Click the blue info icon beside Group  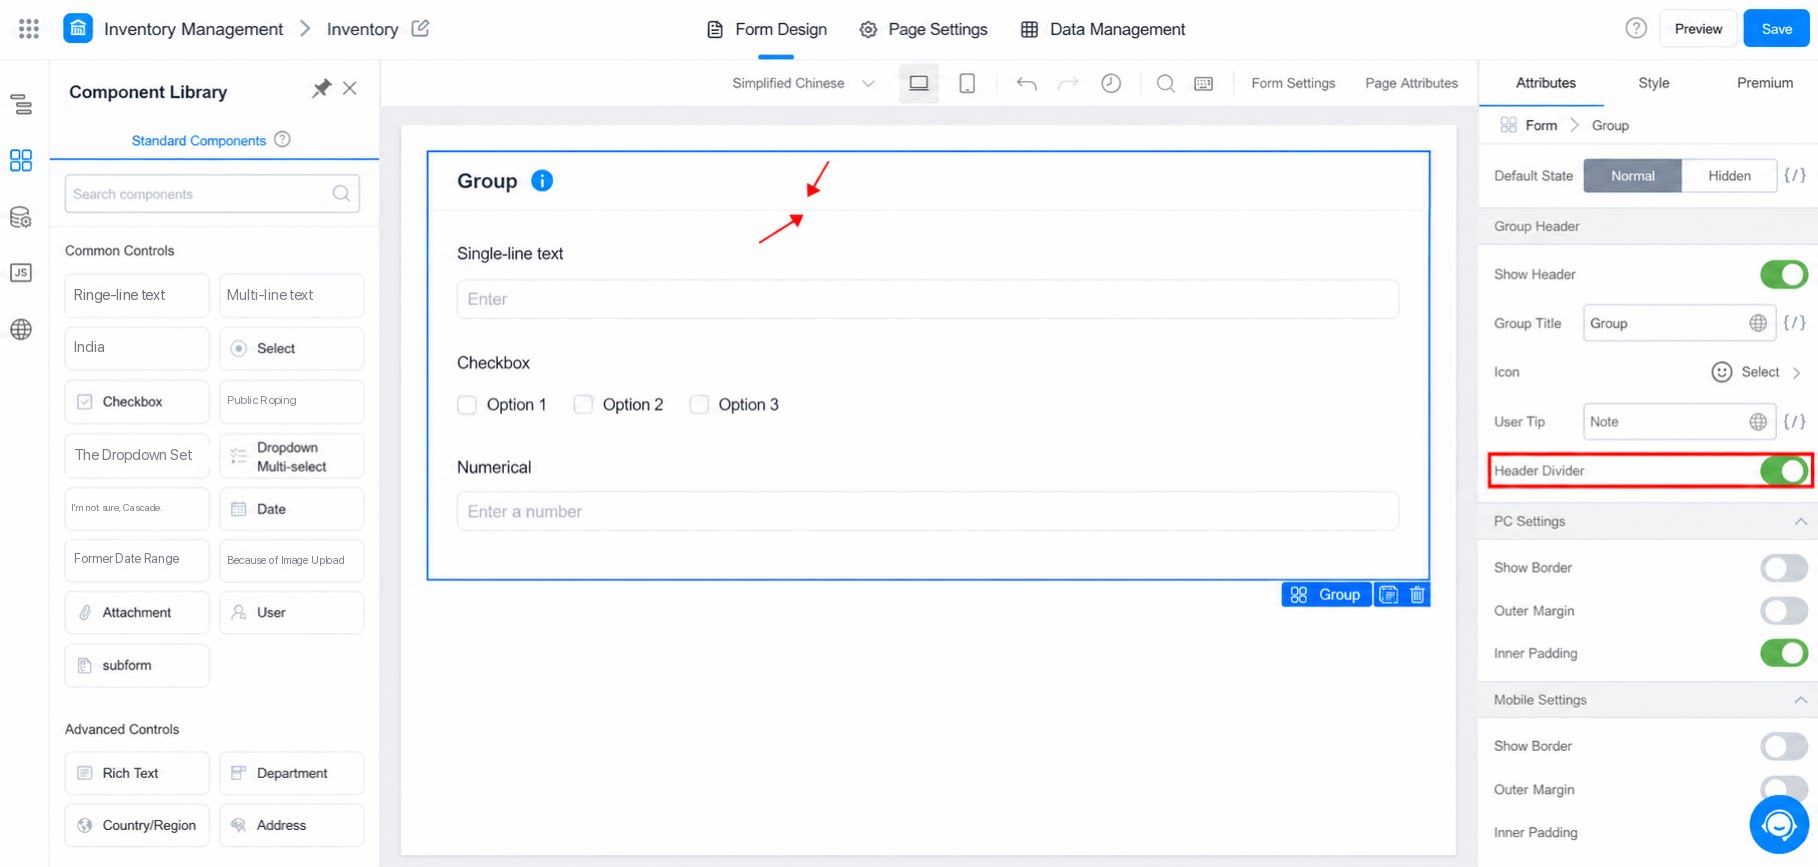(542, 181)
